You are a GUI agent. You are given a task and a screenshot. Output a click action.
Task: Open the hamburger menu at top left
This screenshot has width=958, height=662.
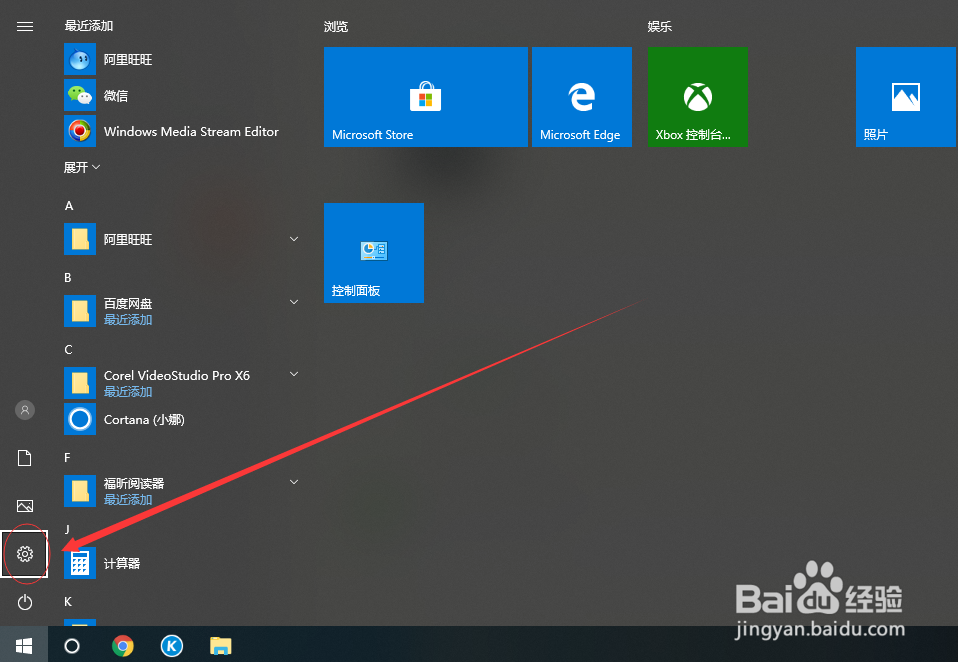pos(24,26)
